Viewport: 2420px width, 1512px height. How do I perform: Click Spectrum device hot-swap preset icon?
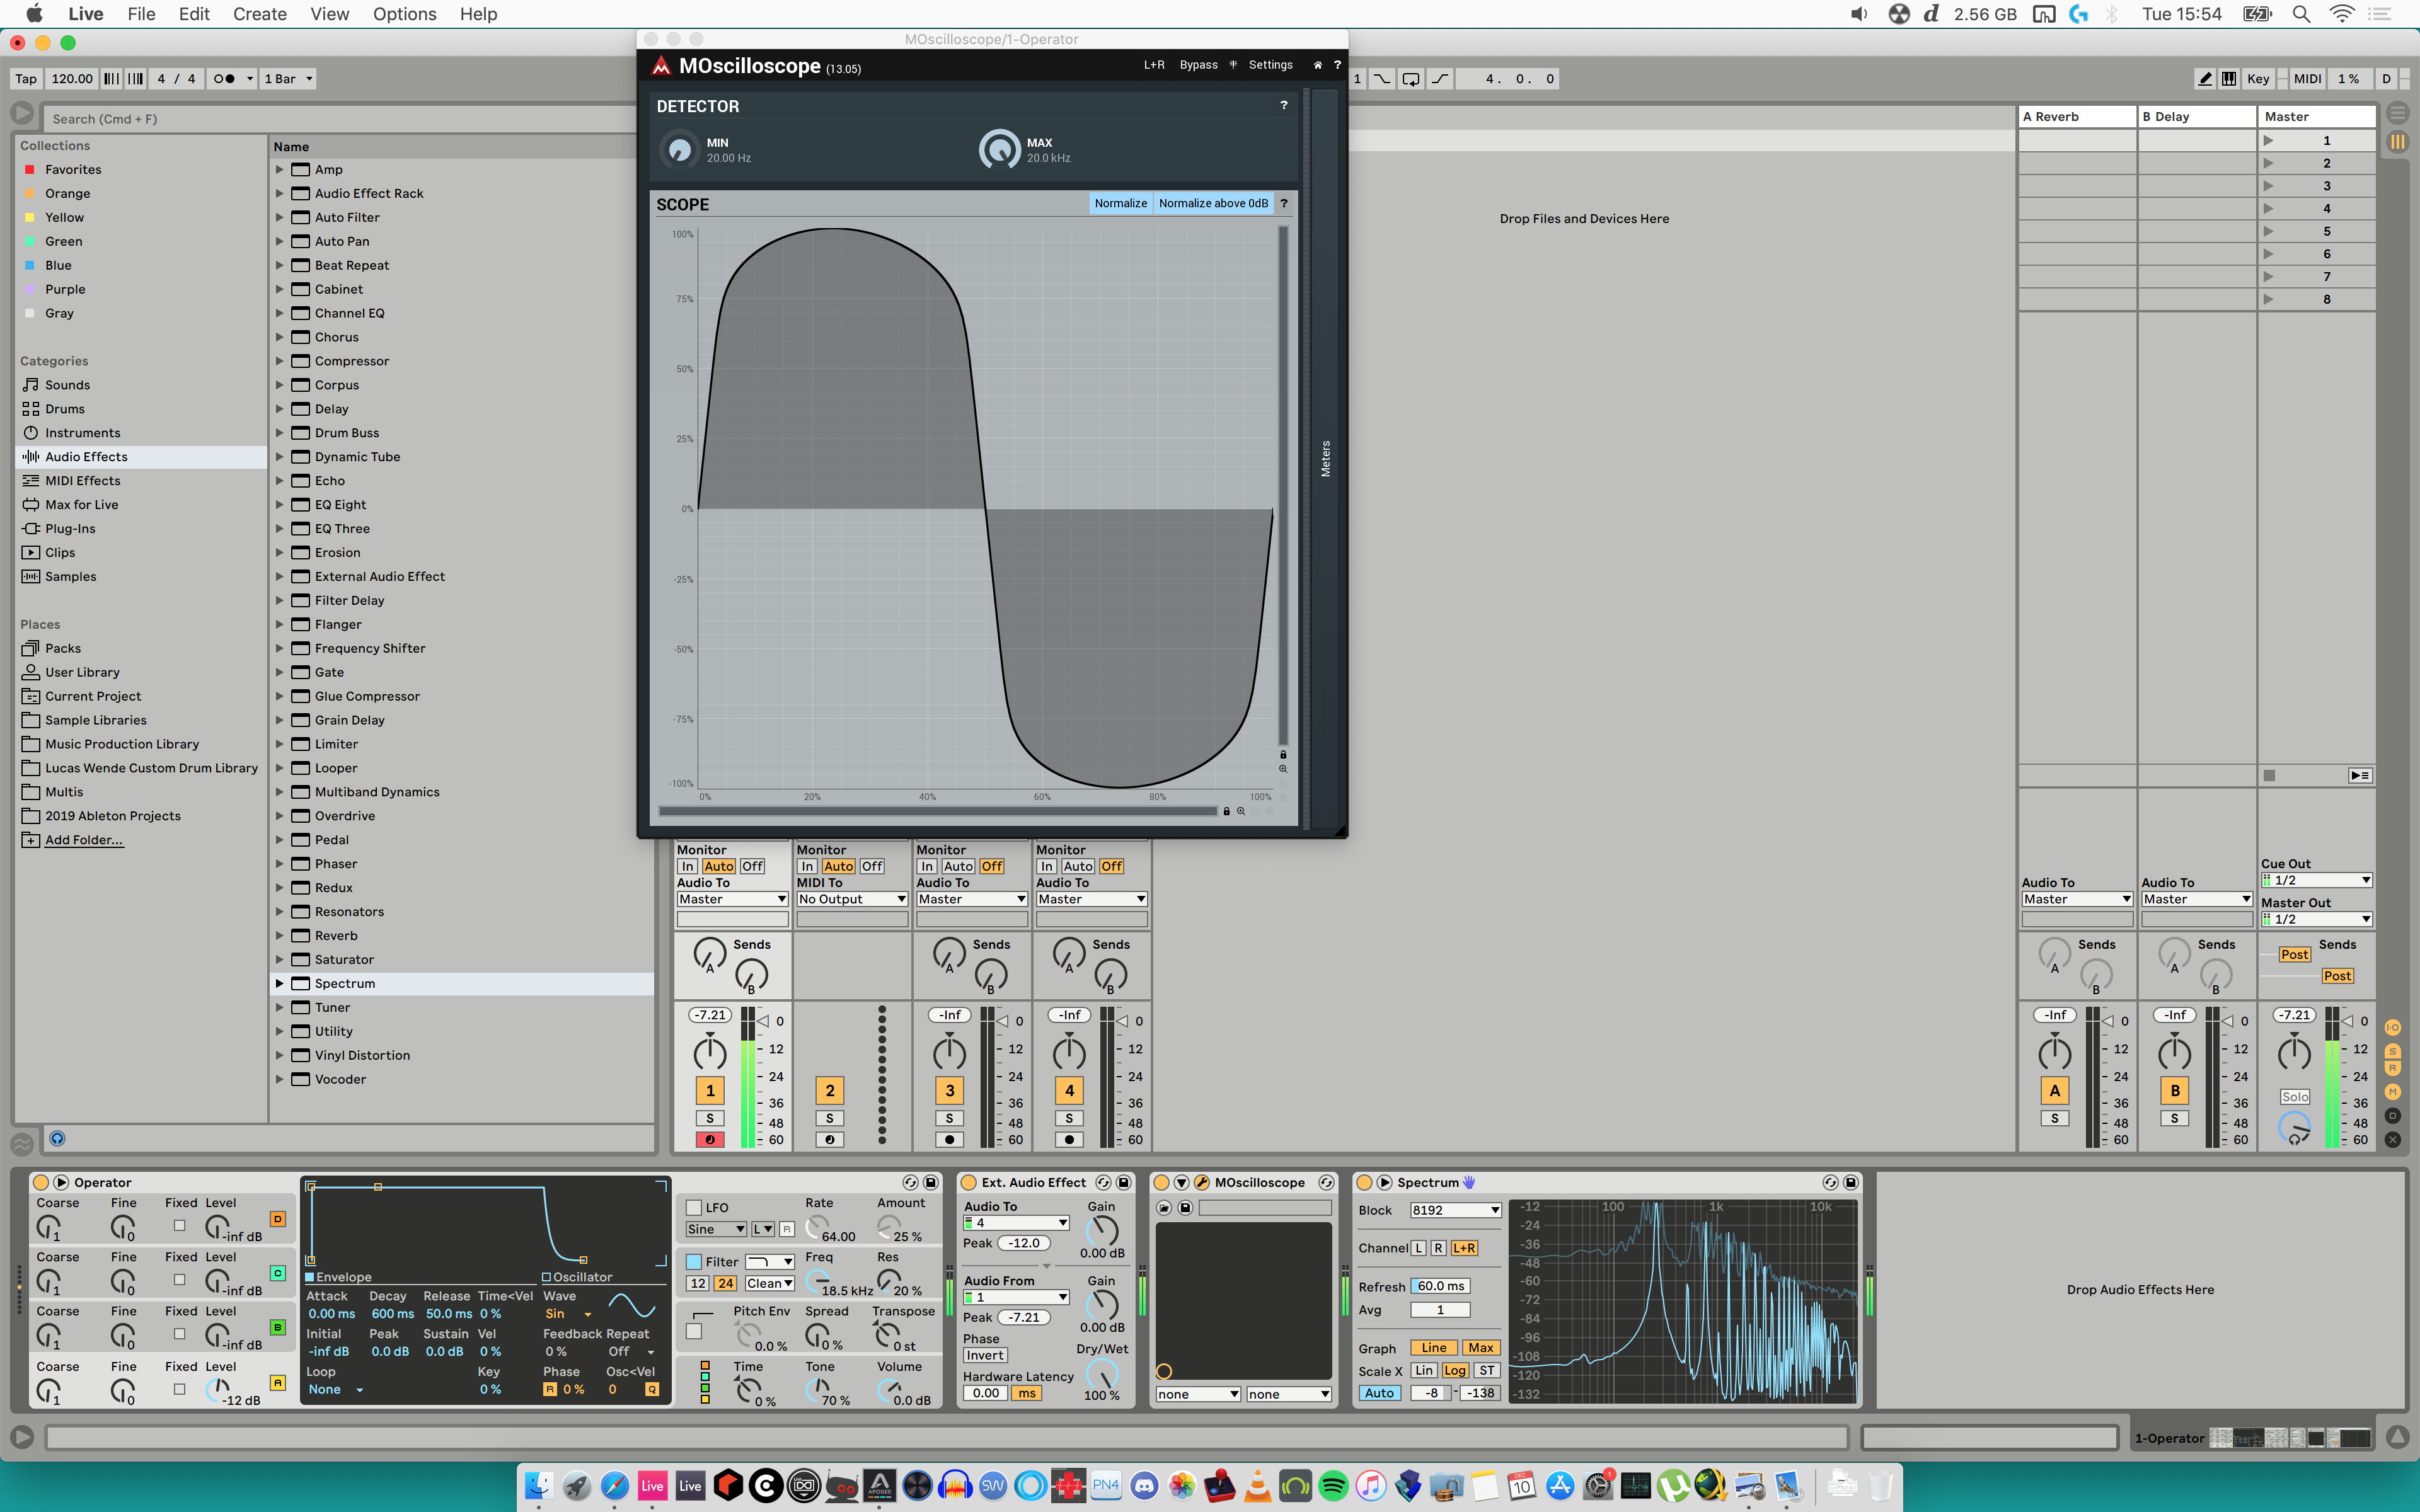[1830, 1182]
